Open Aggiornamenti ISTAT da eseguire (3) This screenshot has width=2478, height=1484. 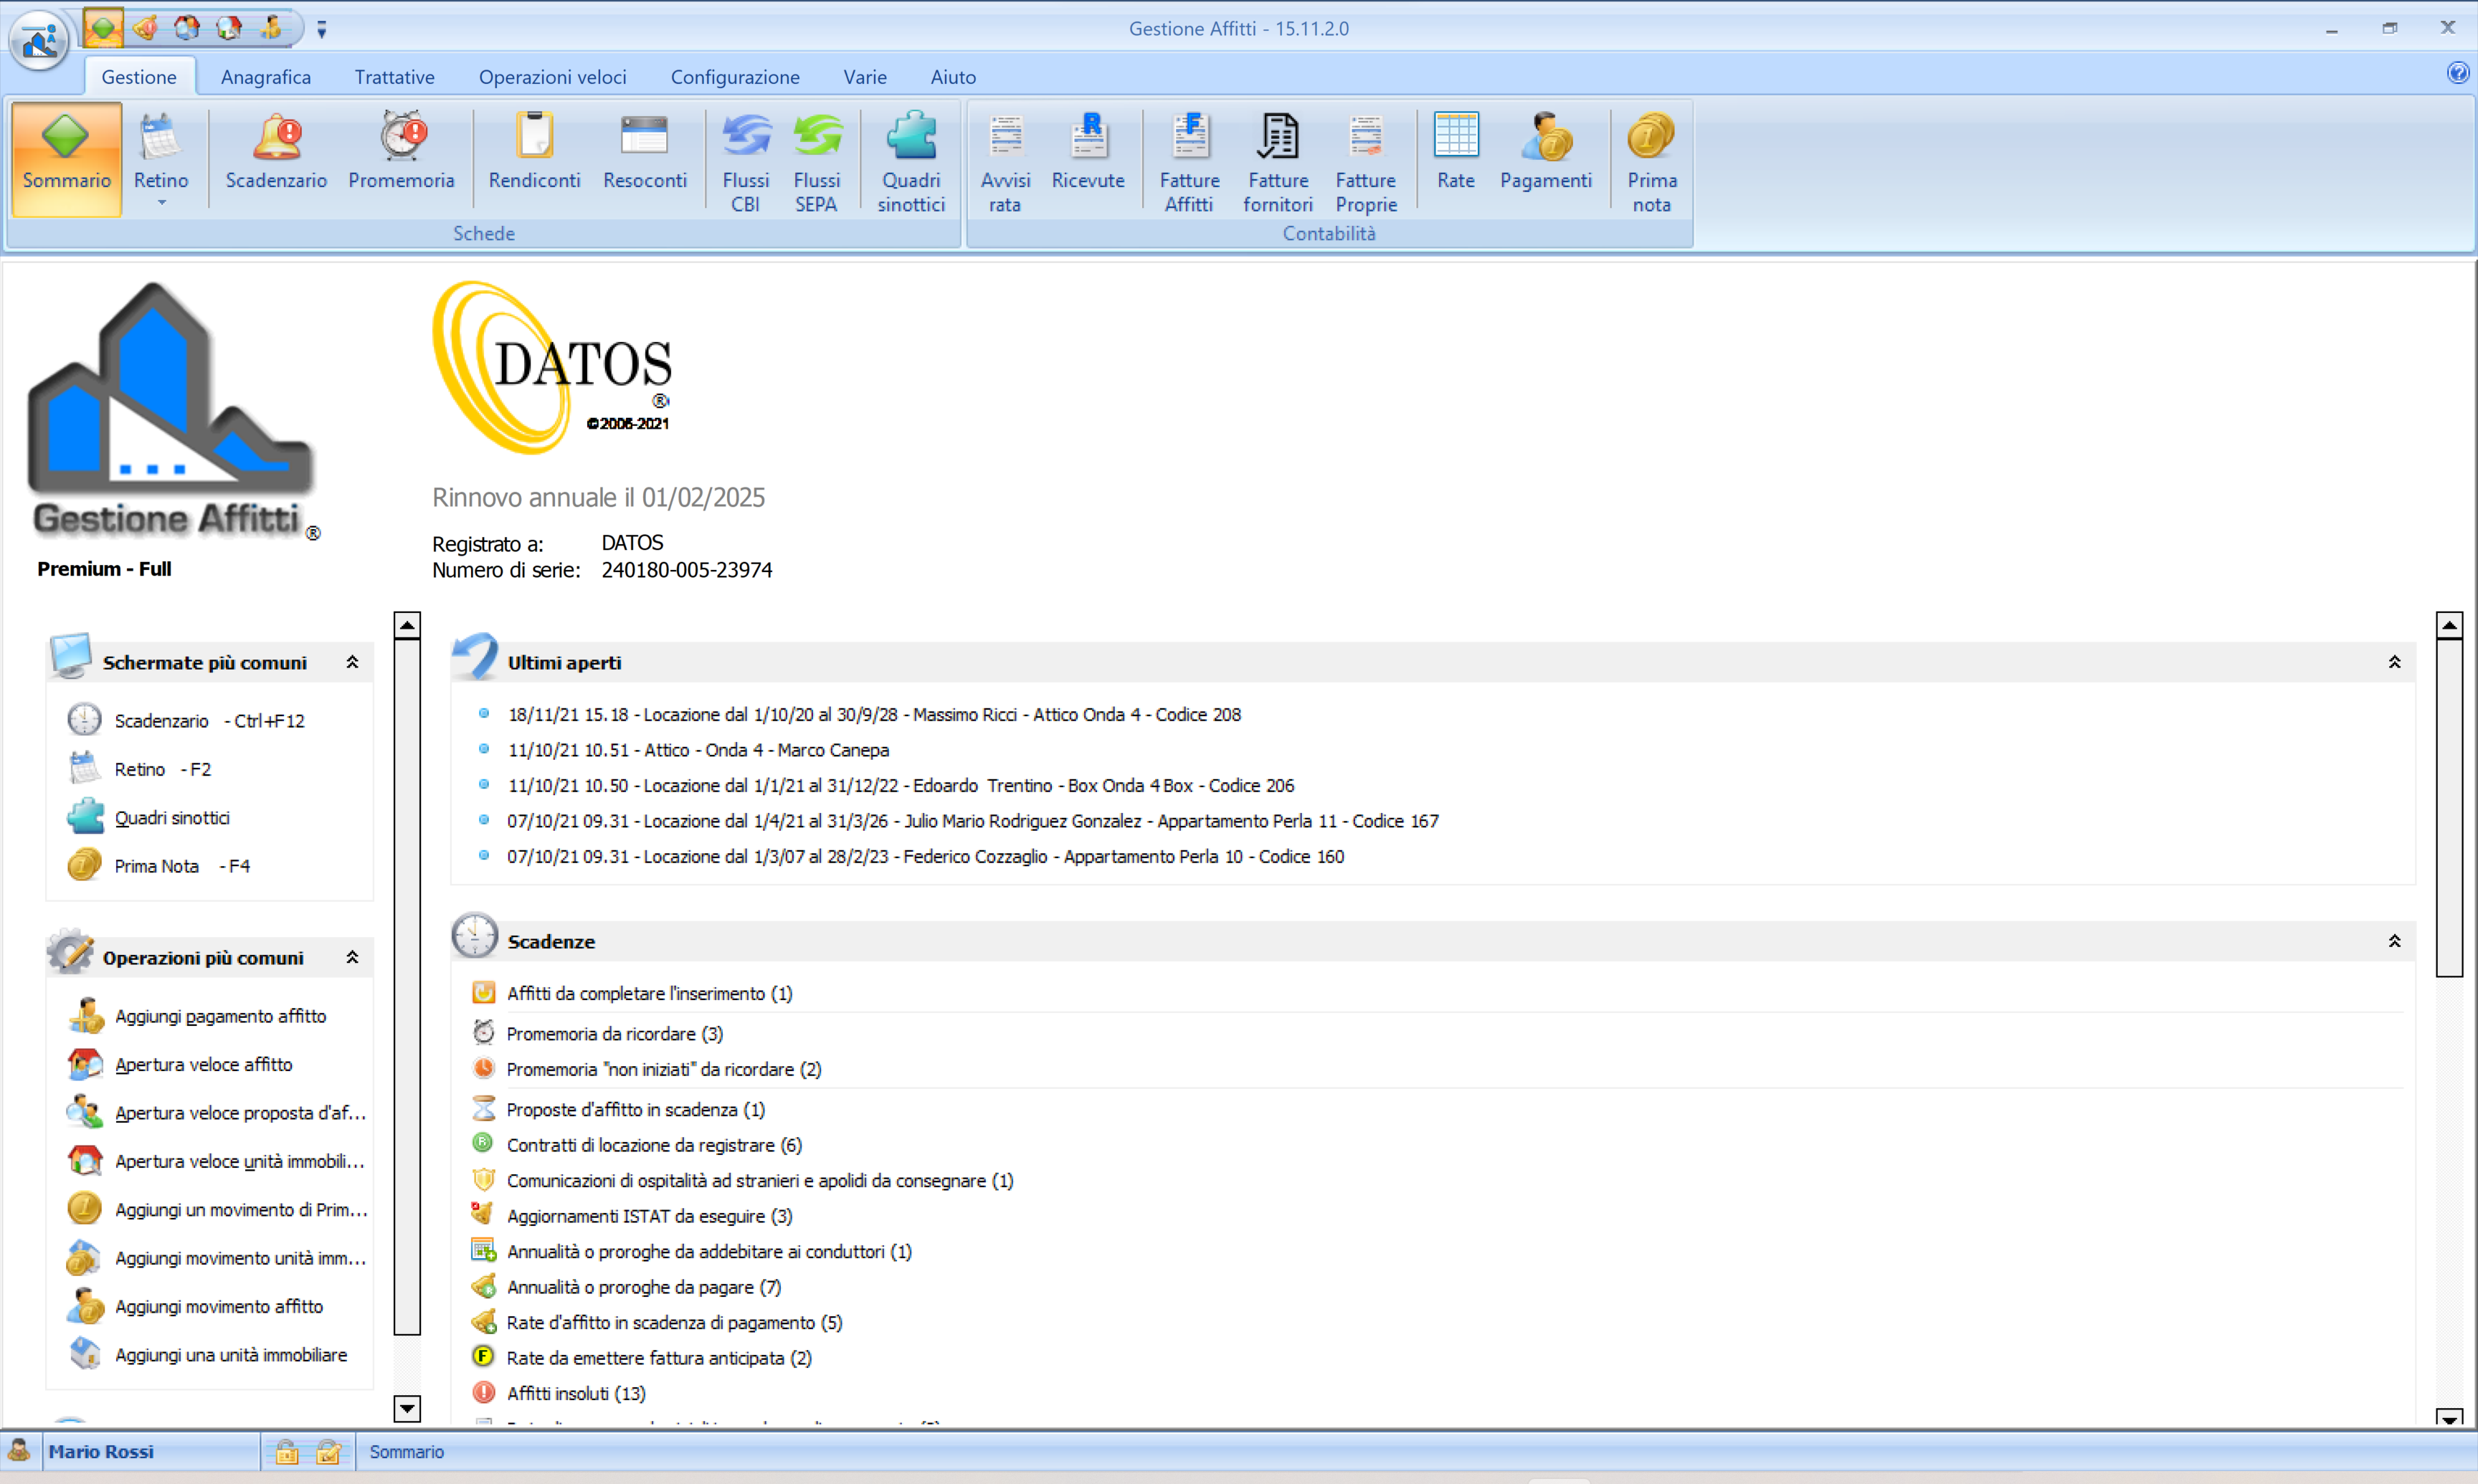(649, 1216)
